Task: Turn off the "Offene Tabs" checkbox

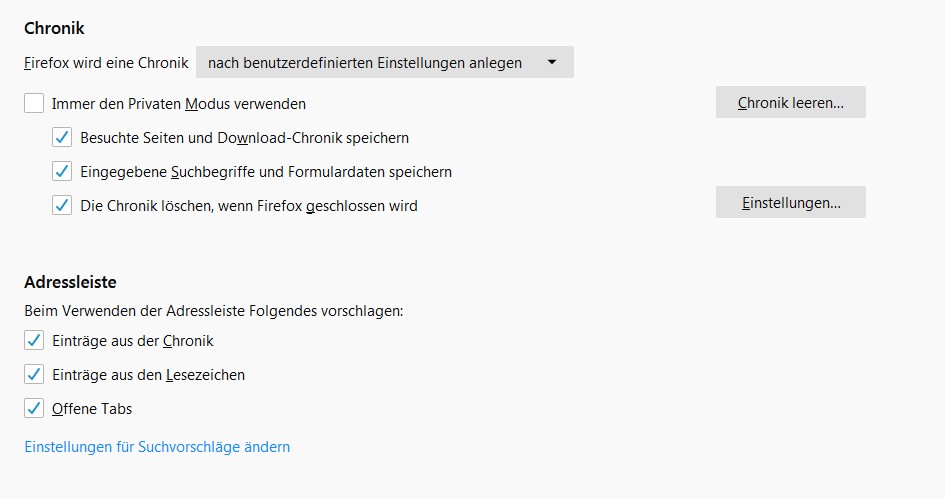Action: [34, 408]
